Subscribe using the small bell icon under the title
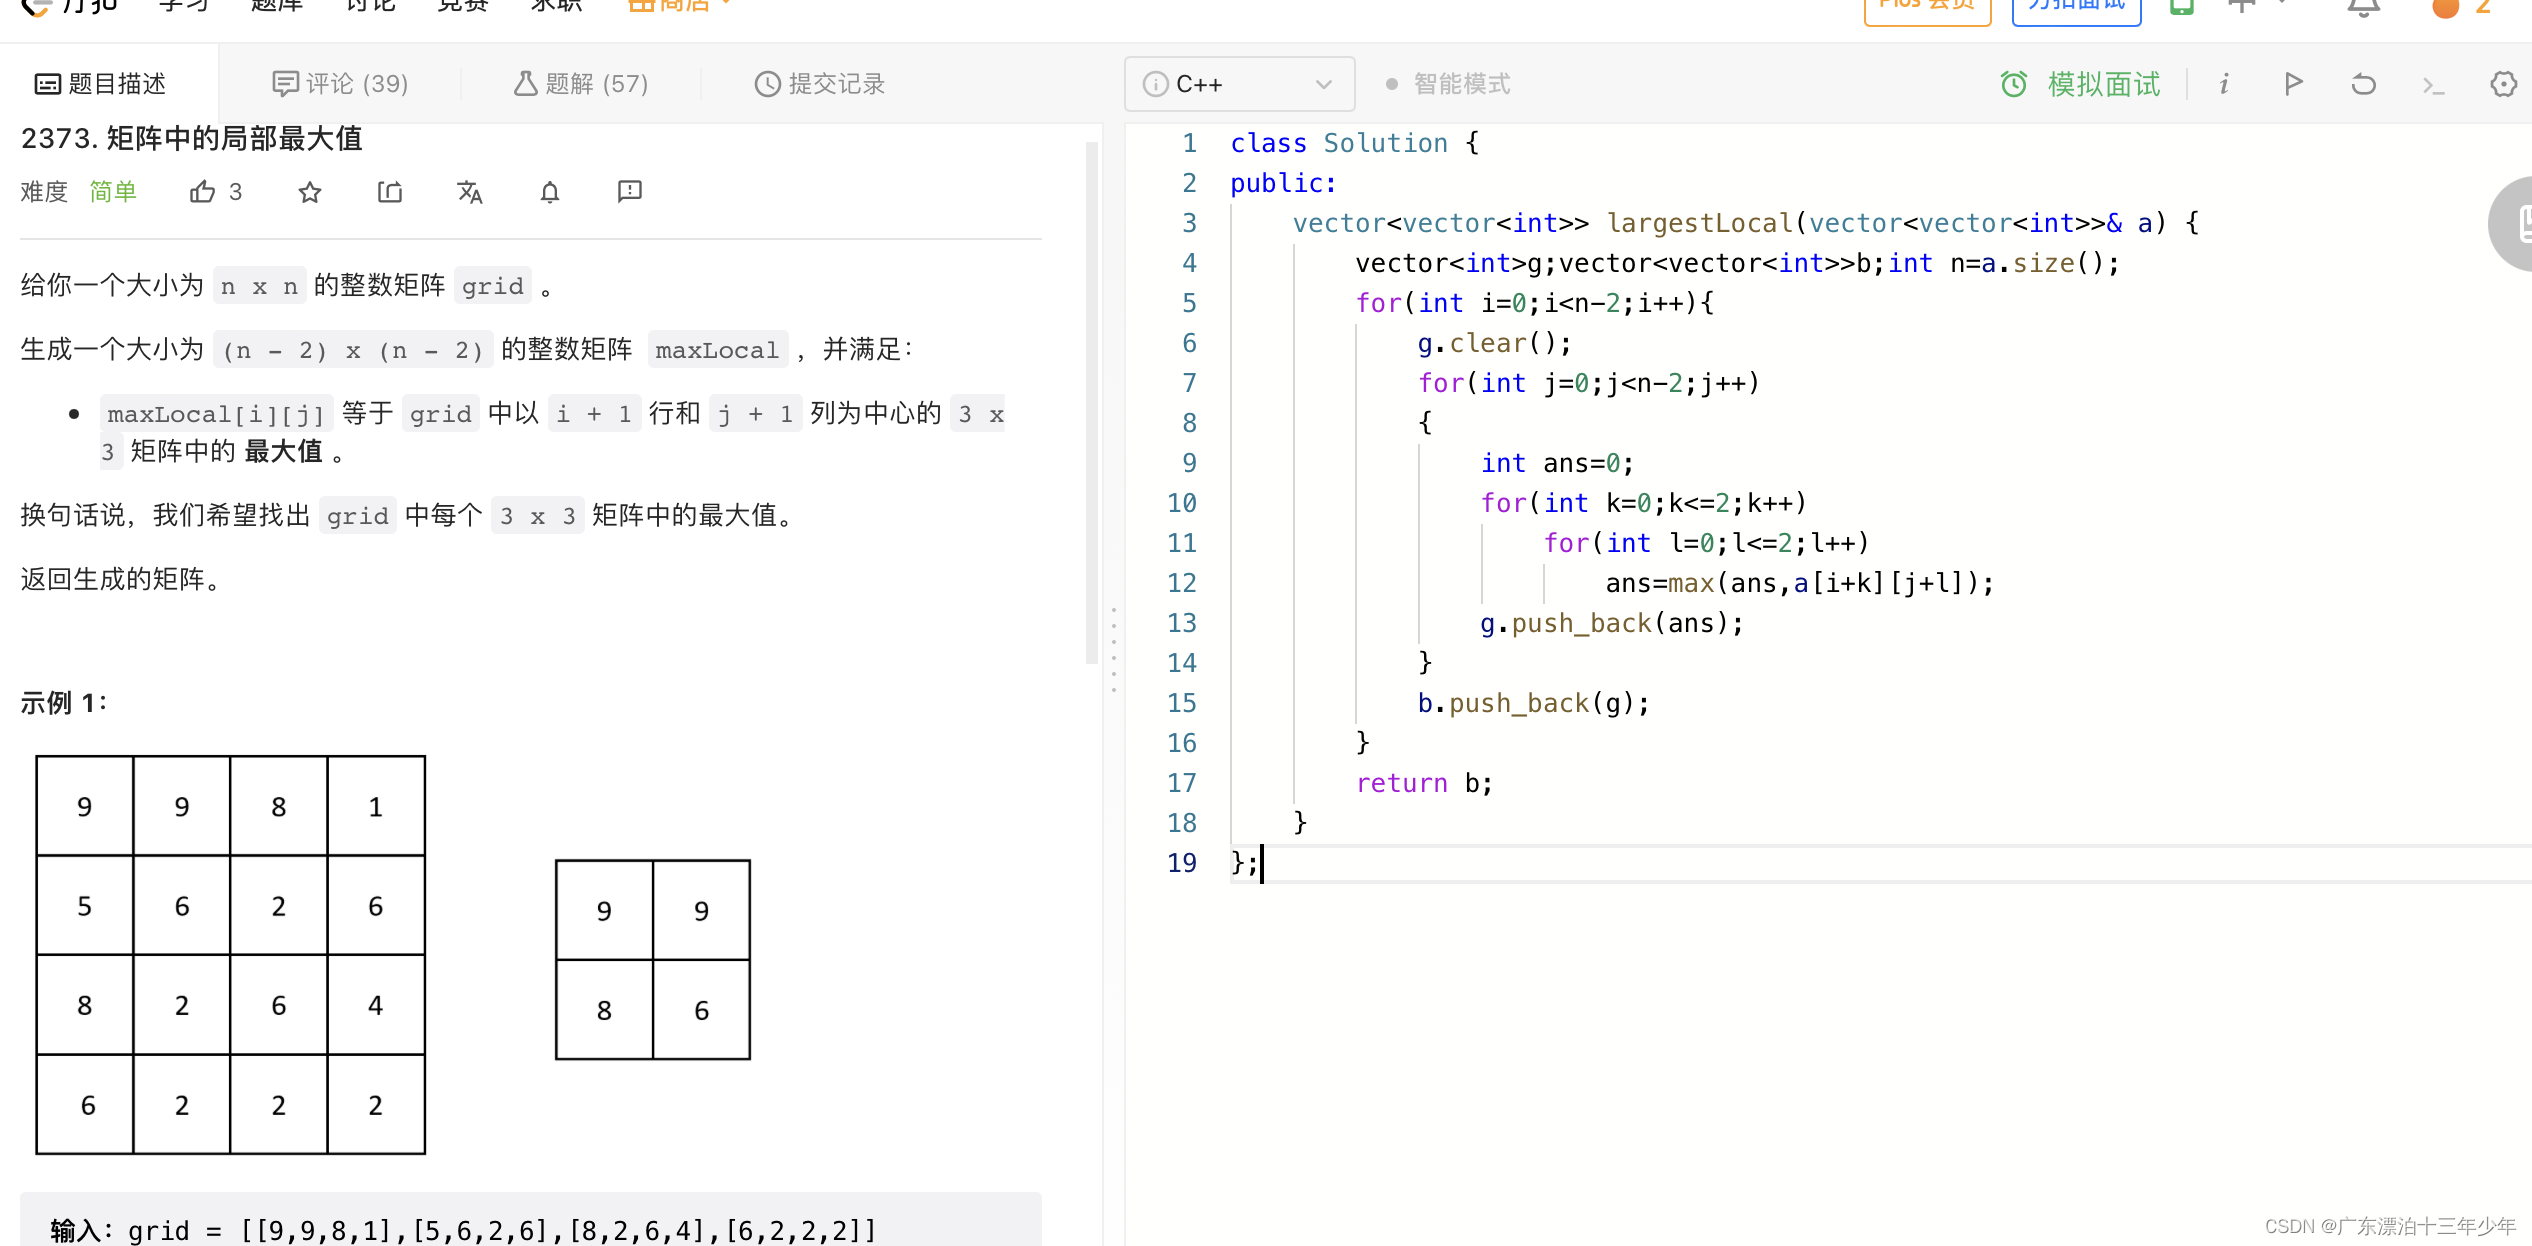 click(x=550, y=191)
